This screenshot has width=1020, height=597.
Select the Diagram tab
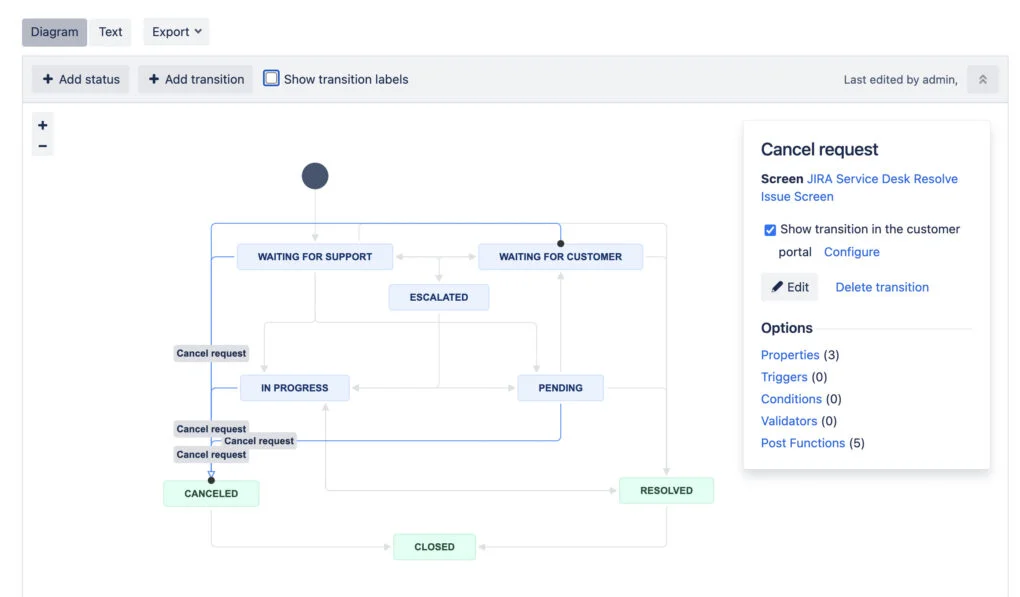54,32
